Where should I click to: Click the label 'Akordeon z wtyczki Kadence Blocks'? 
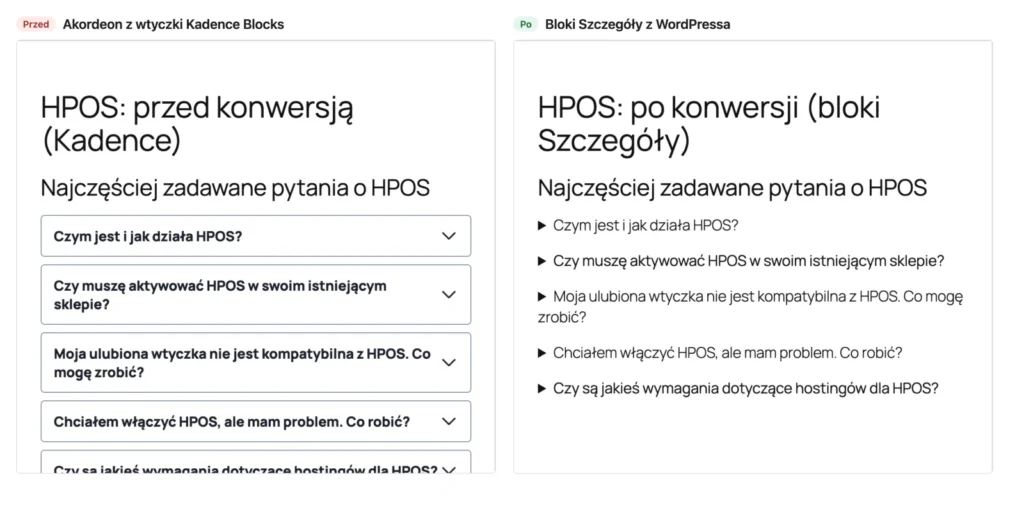coord(173,25)
